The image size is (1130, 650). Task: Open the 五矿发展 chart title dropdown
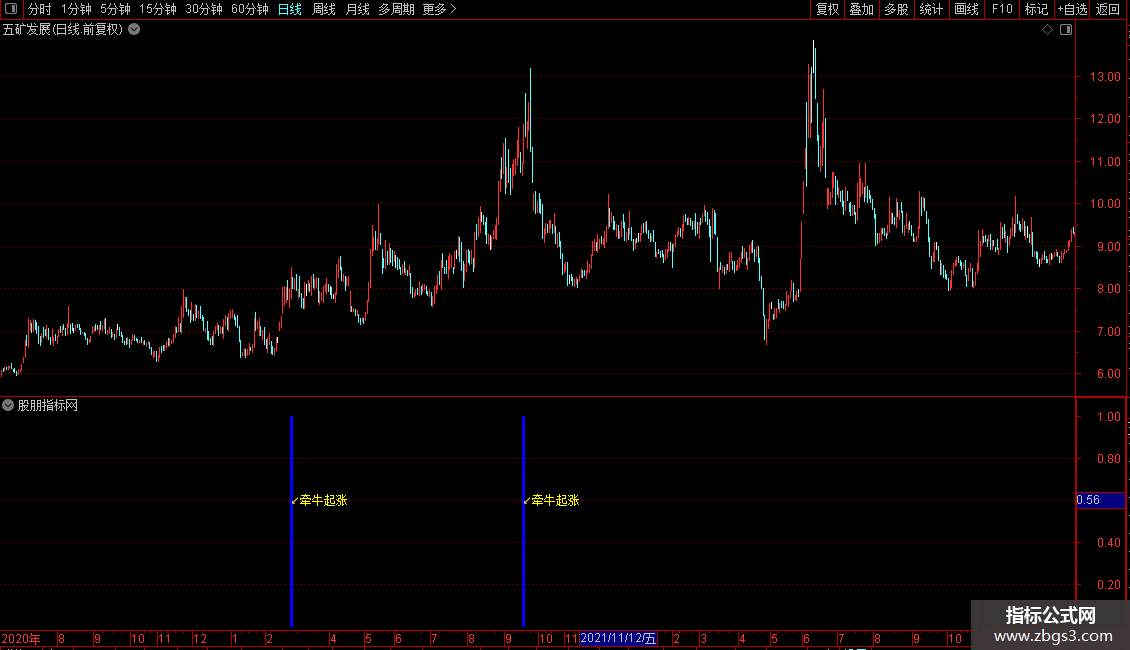[134, 30]
